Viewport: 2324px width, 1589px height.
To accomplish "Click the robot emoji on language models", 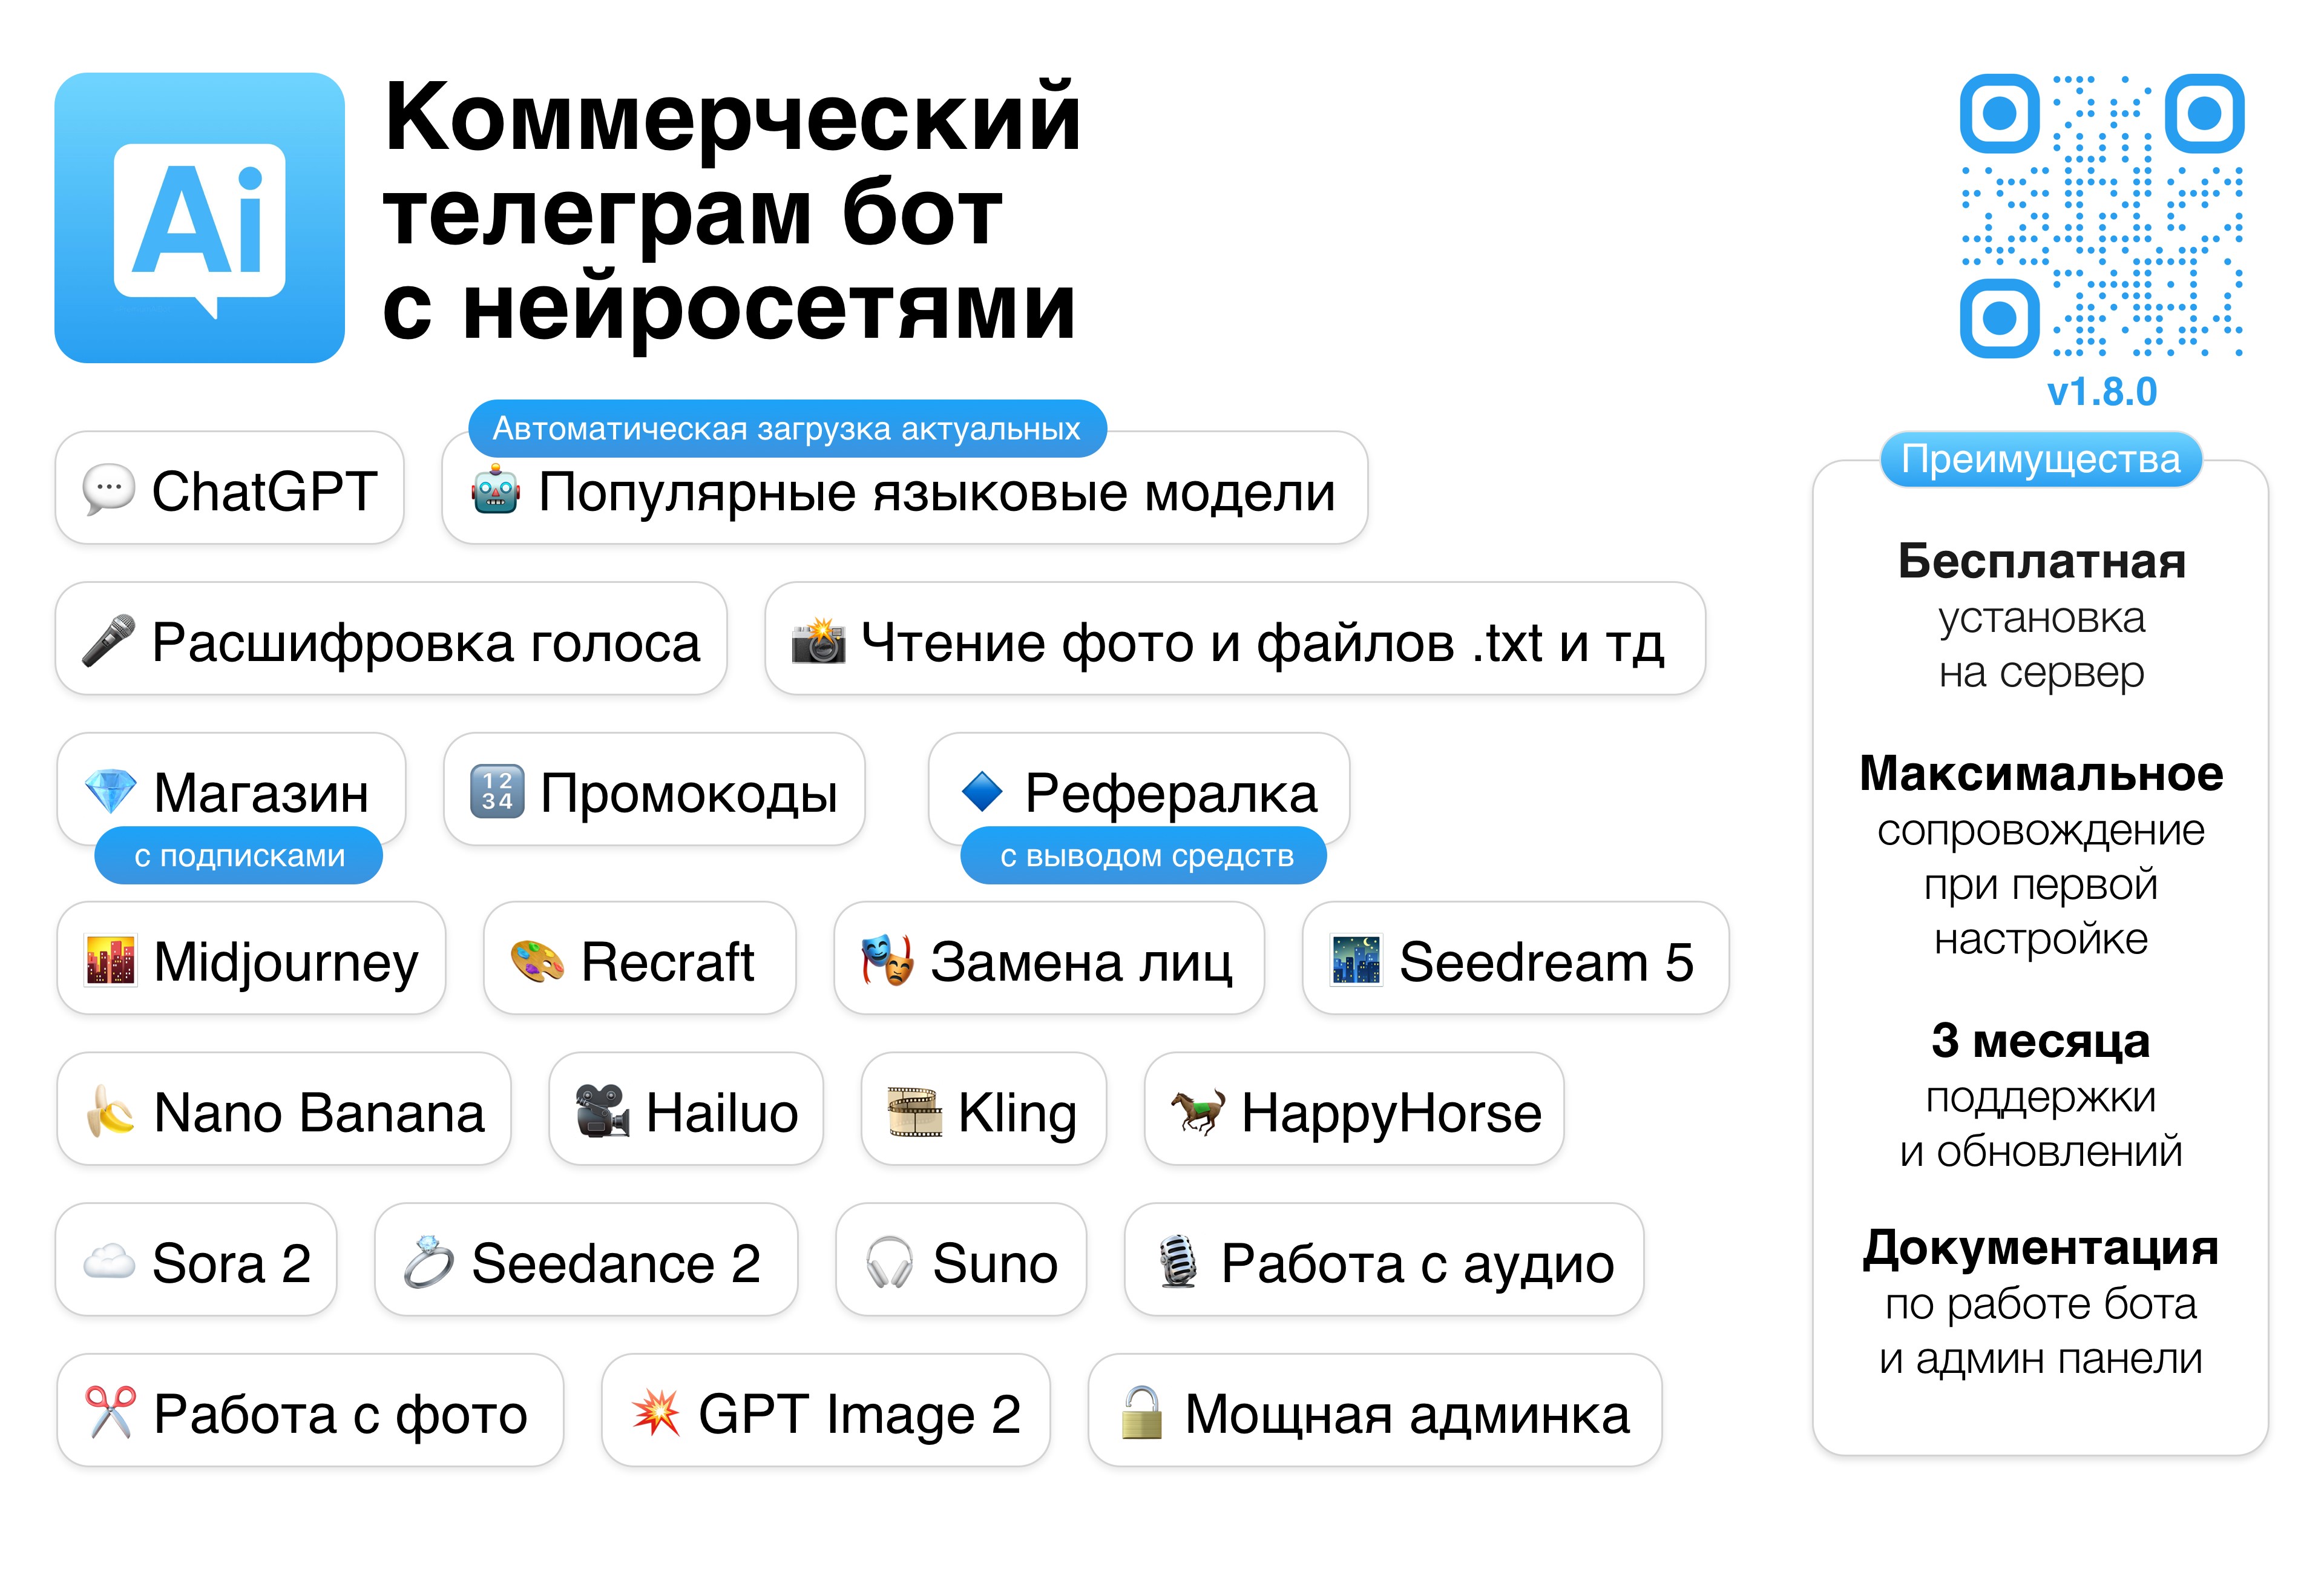I will click(496, 490).
